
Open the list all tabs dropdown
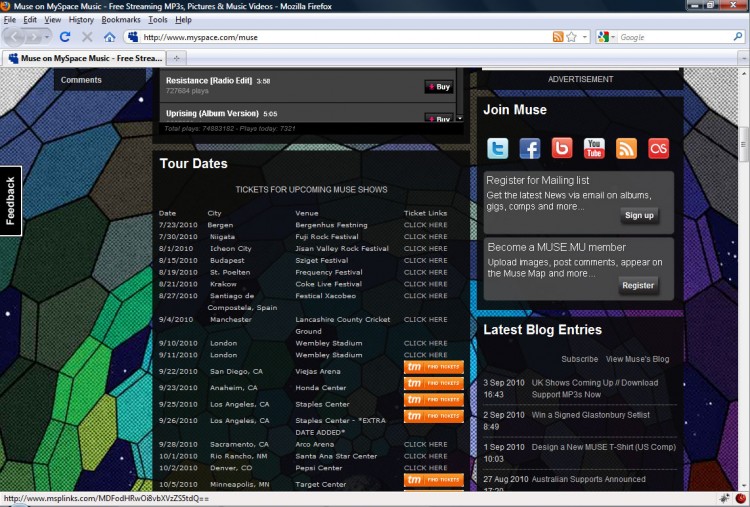click(744, 58)
